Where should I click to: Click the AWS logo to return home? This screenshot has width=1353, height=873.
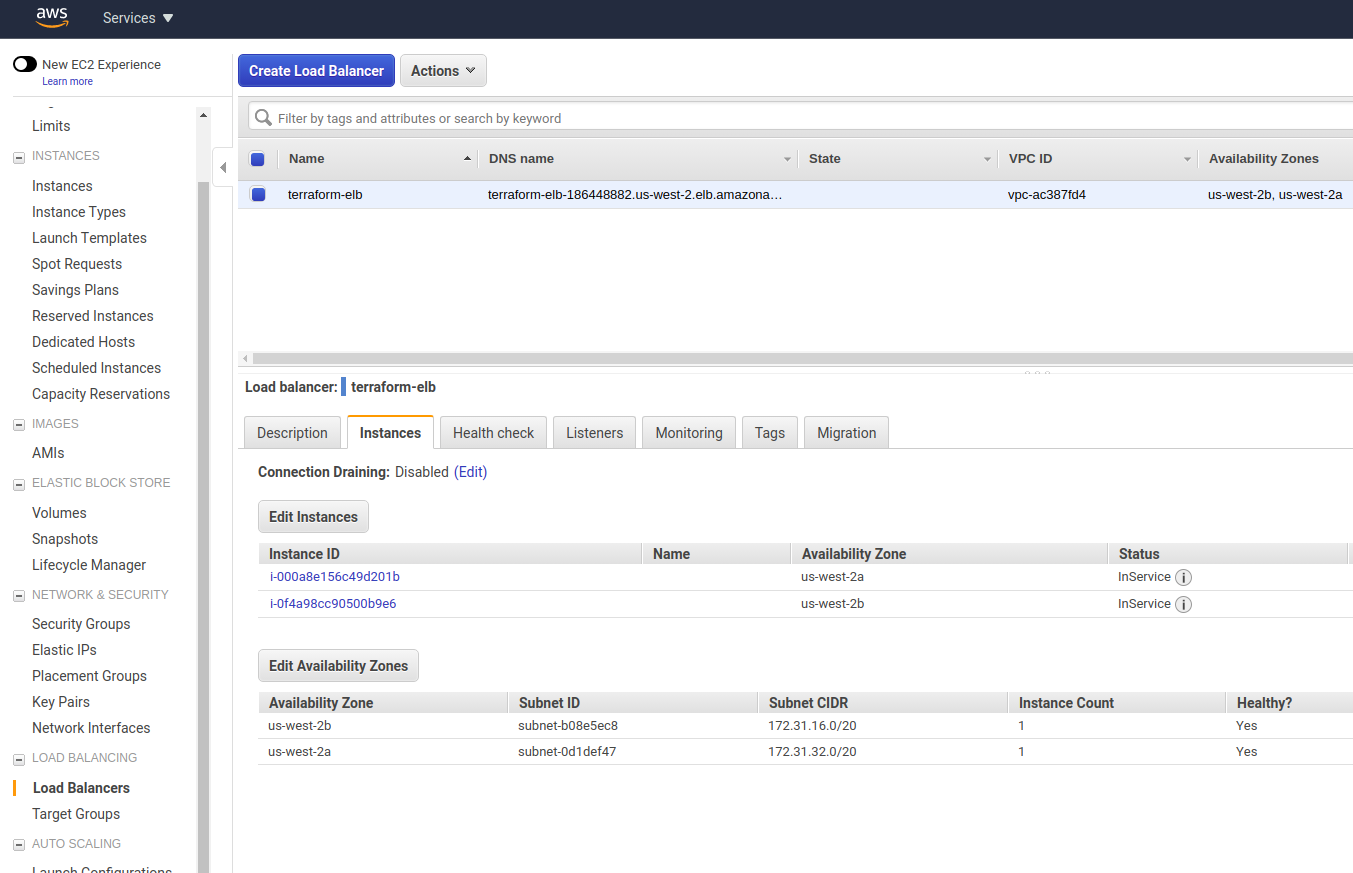(51, 17)
